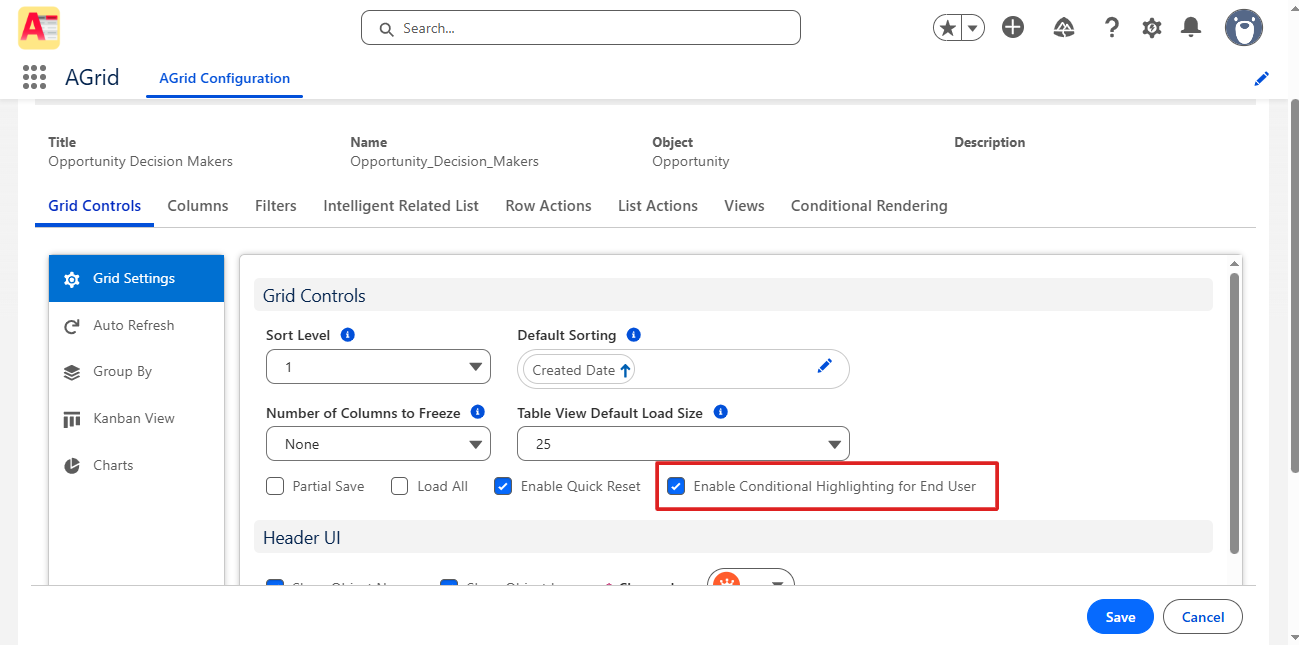
Task: Click the Auto Refresh icon
Action: tap(72, 326)
